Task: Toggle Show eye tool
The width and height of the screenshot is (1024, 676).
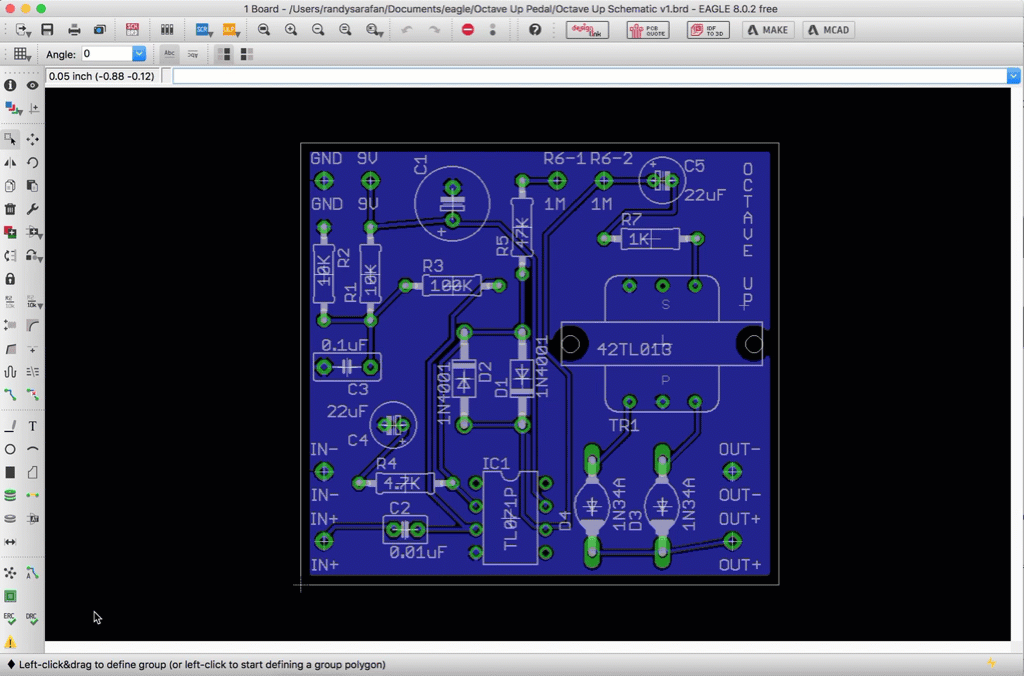Action: pos(33,85)
